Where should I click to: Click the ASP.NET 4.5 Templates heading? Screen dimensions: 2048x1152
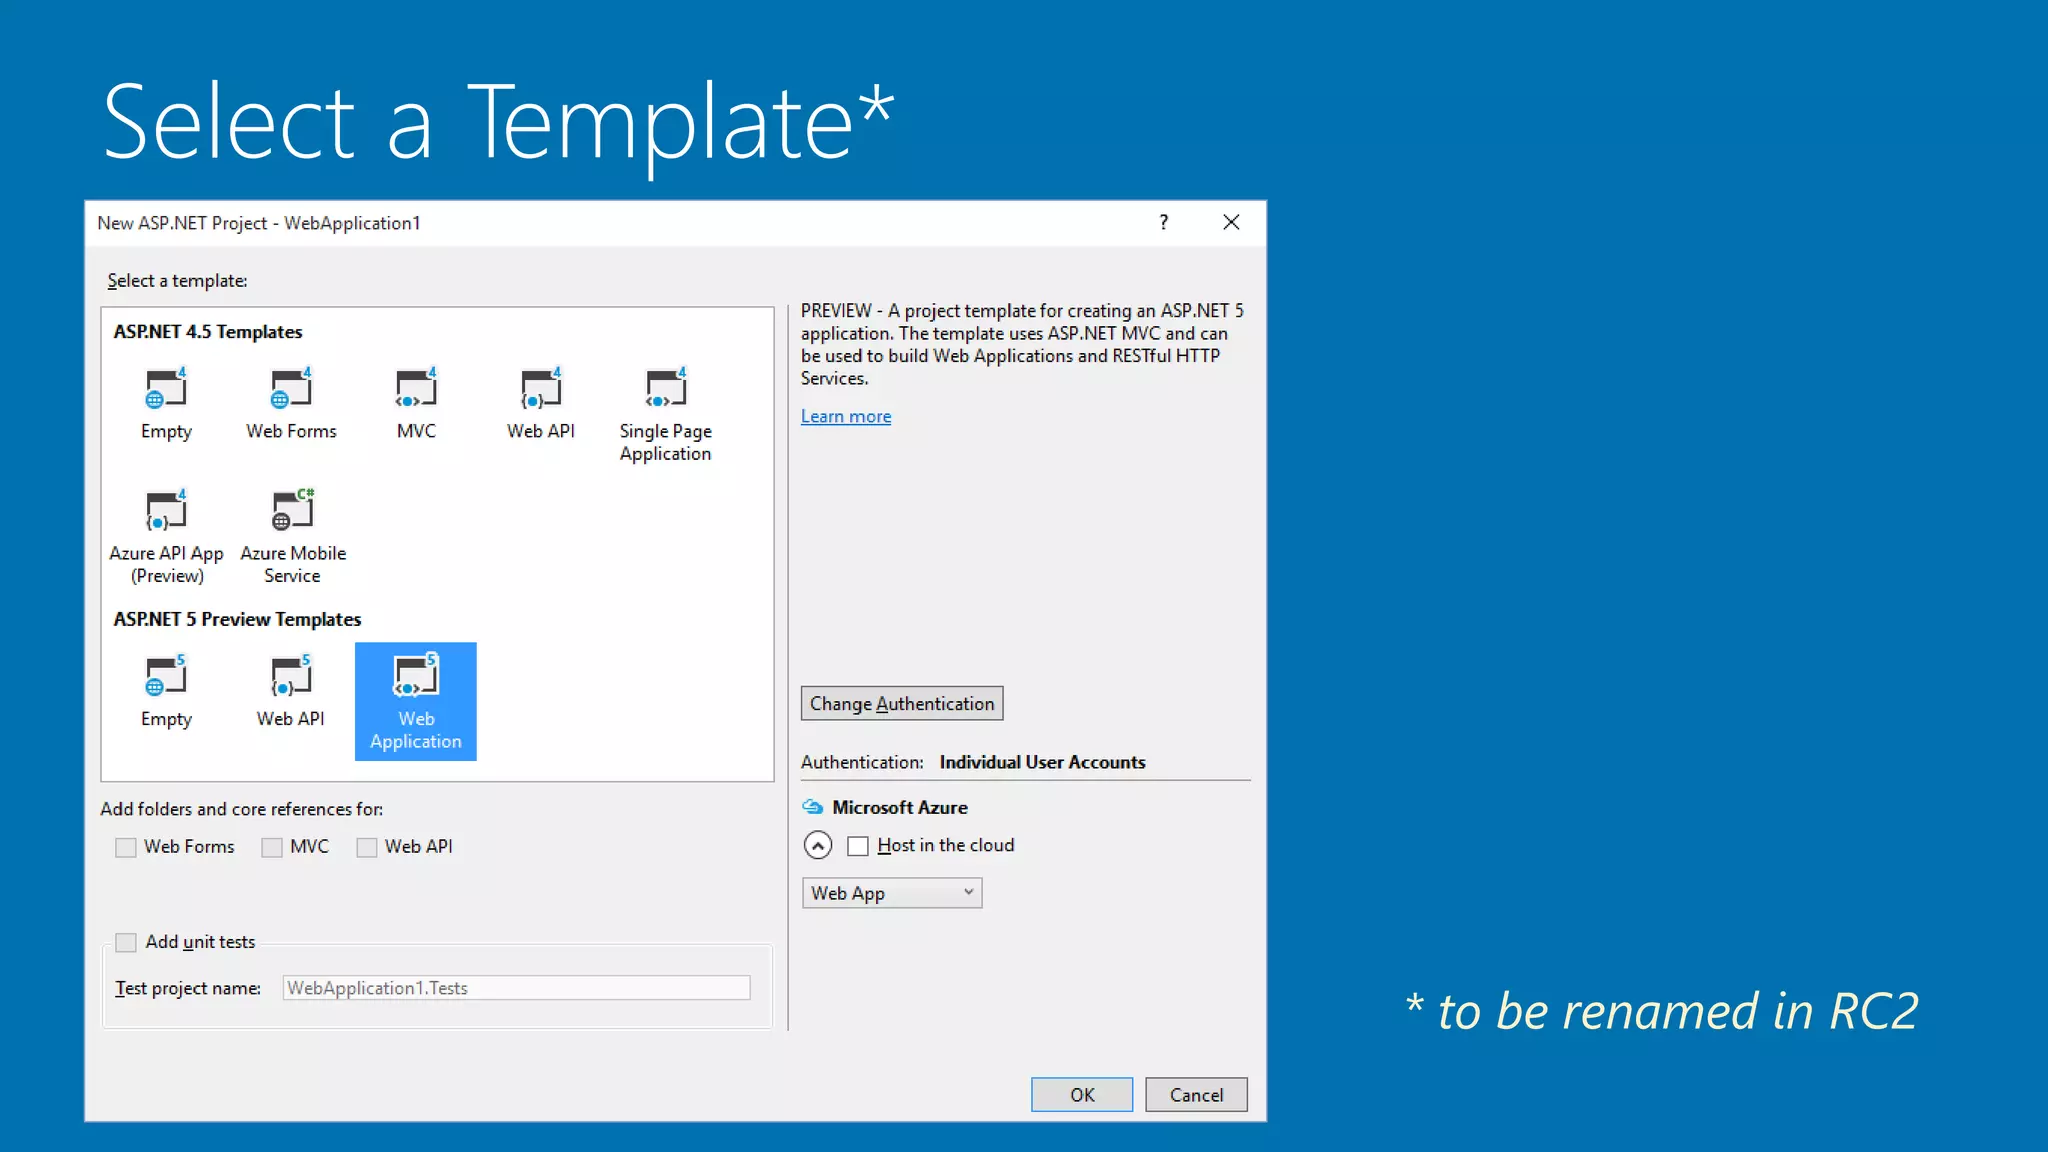(208, 331)
